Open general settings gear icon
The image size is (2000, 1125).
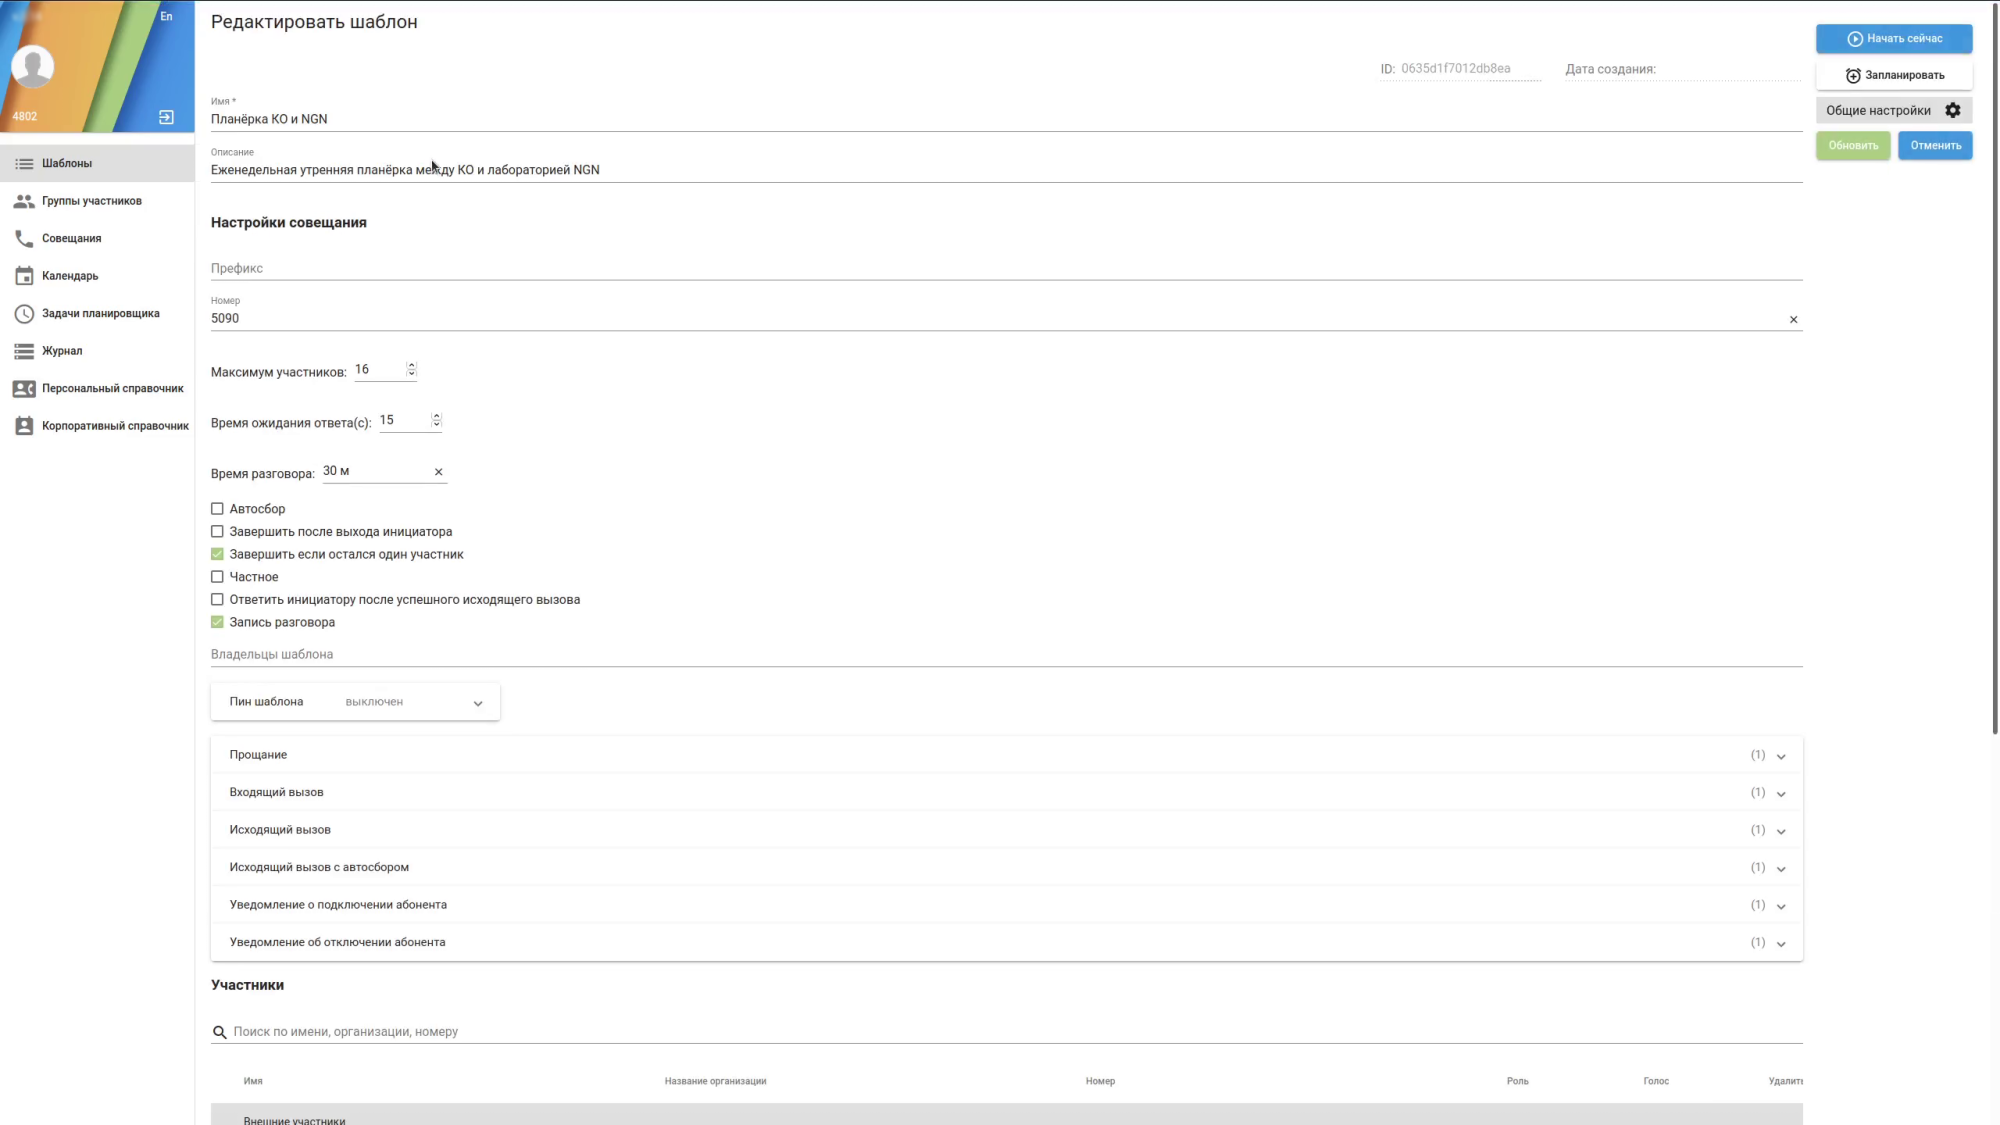1952,111
